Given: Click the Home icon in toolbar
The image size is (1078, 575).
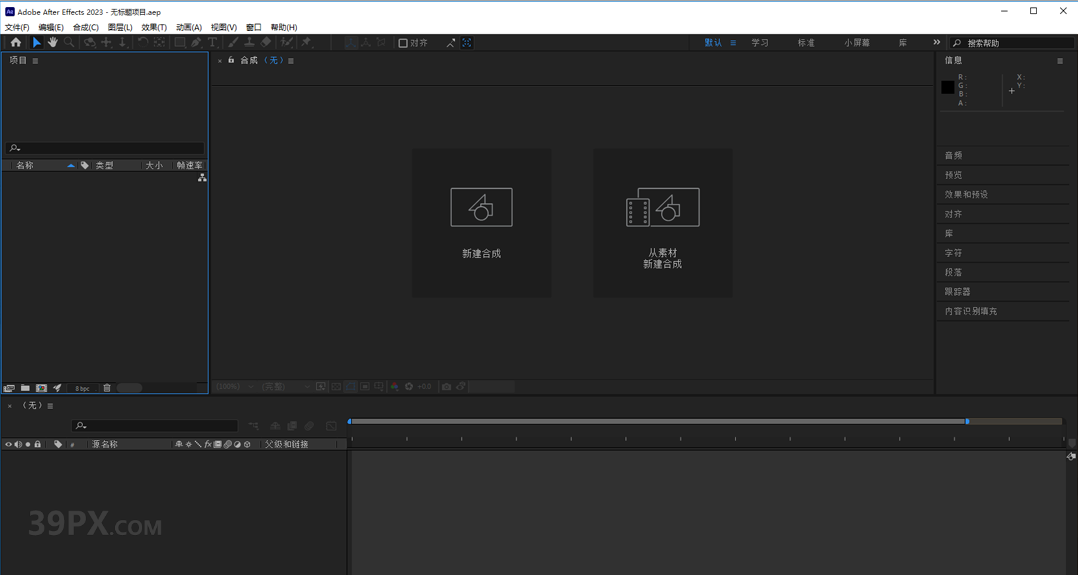Looking at the screenshot, I should (x=16, y=43).
